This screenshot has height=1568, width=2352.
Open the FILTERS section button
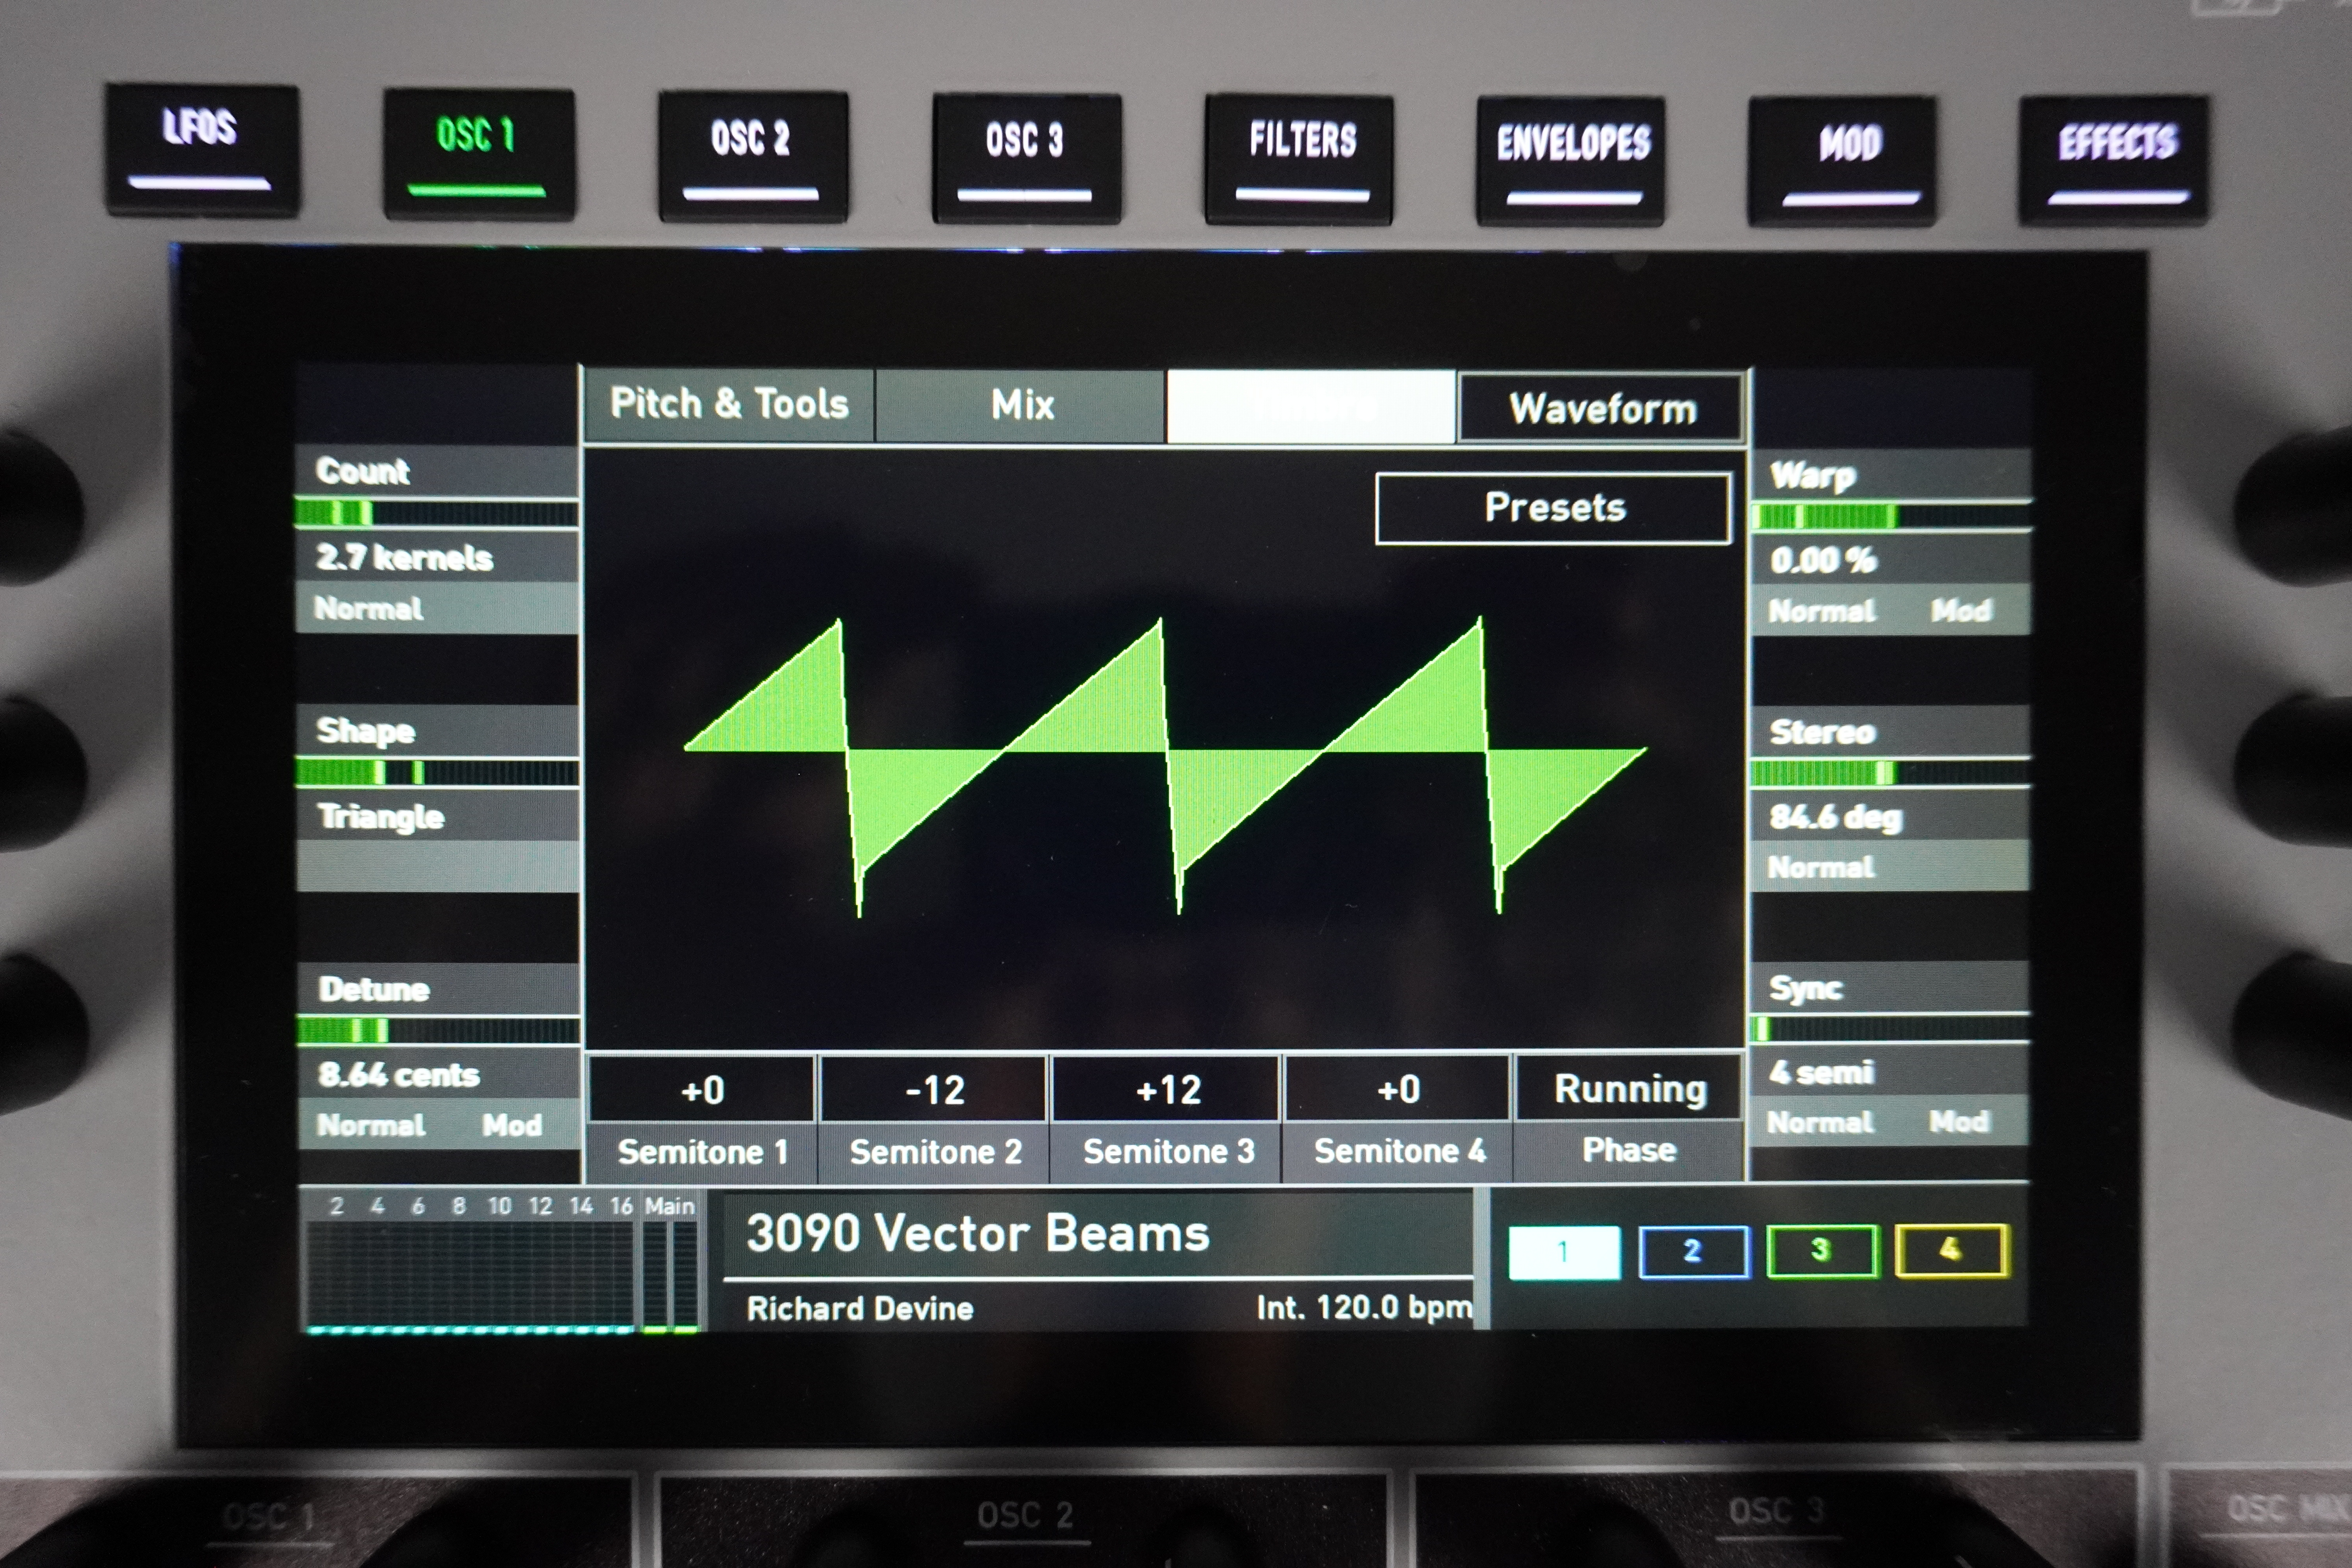(1299, 159)
